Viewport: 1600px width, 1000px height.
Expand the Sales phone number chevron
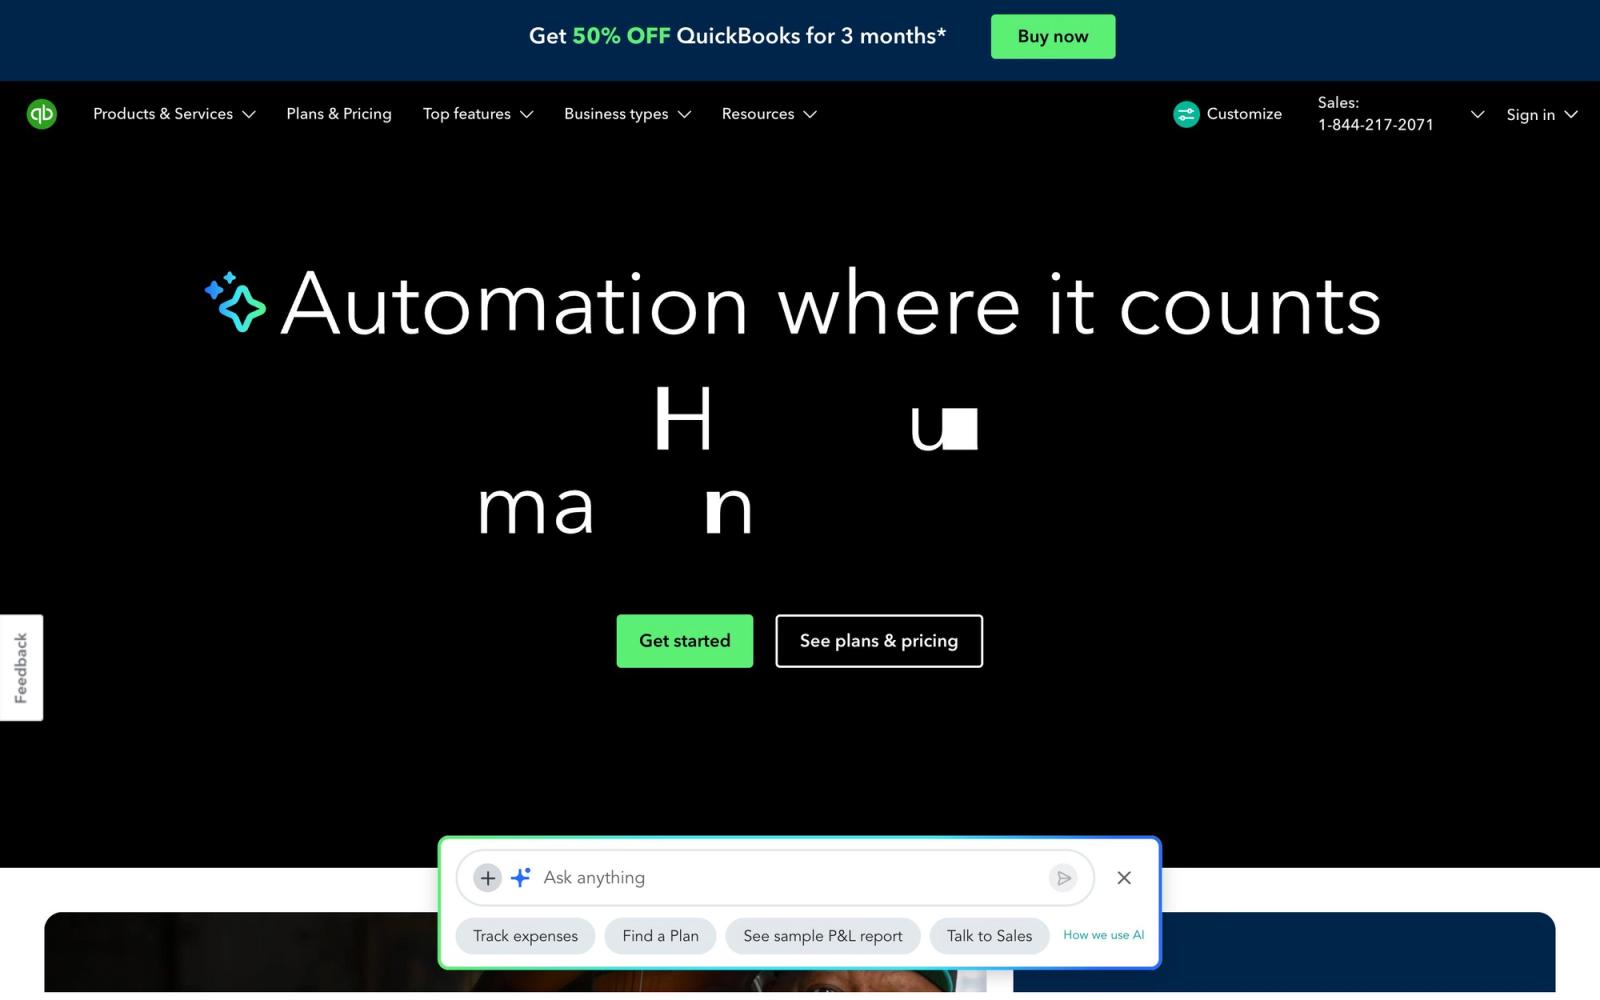[x=1477, y=114]
